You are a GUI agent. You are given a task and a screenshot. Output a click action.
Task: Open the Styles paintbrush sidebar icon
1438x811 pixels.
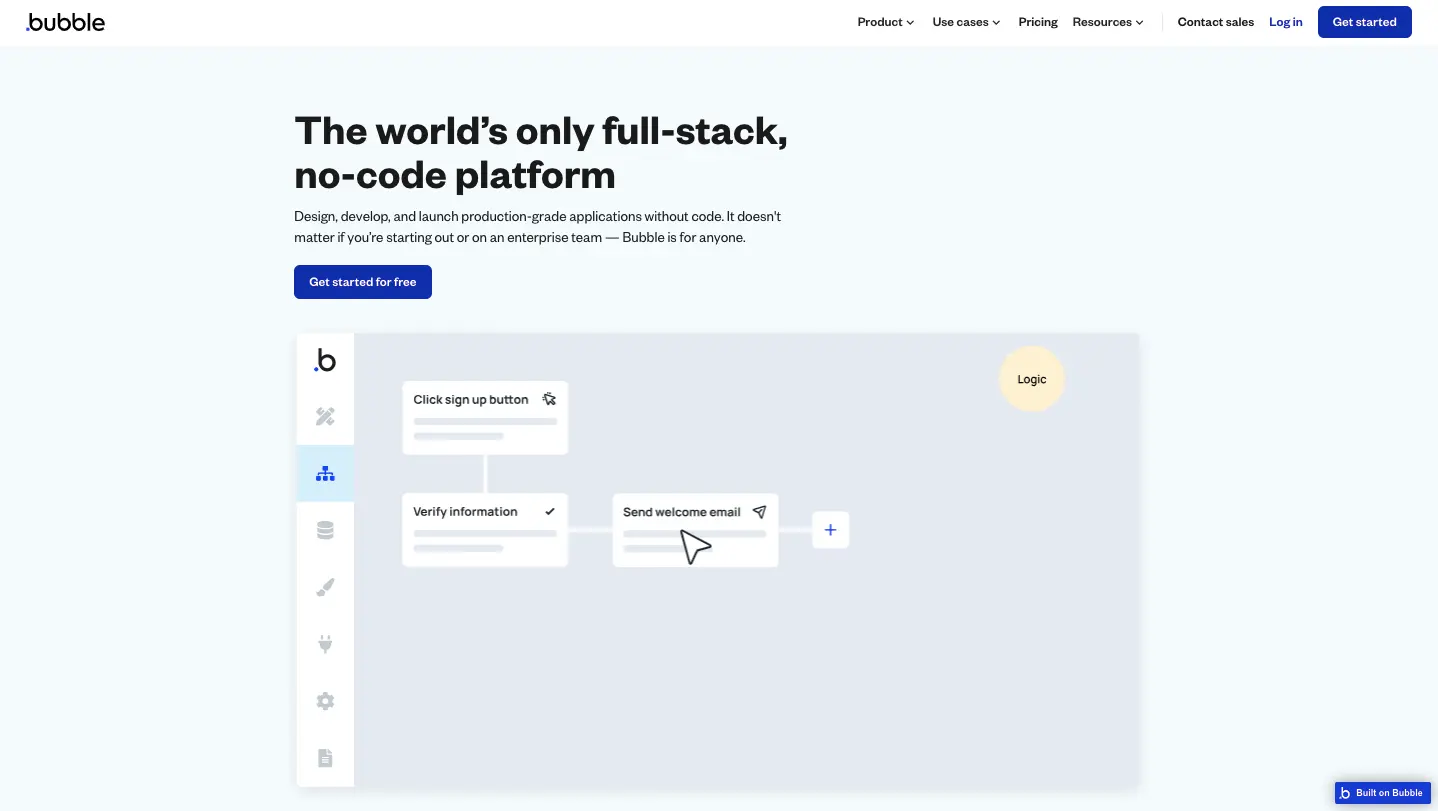pyautogui.click(x=325, y=587)
